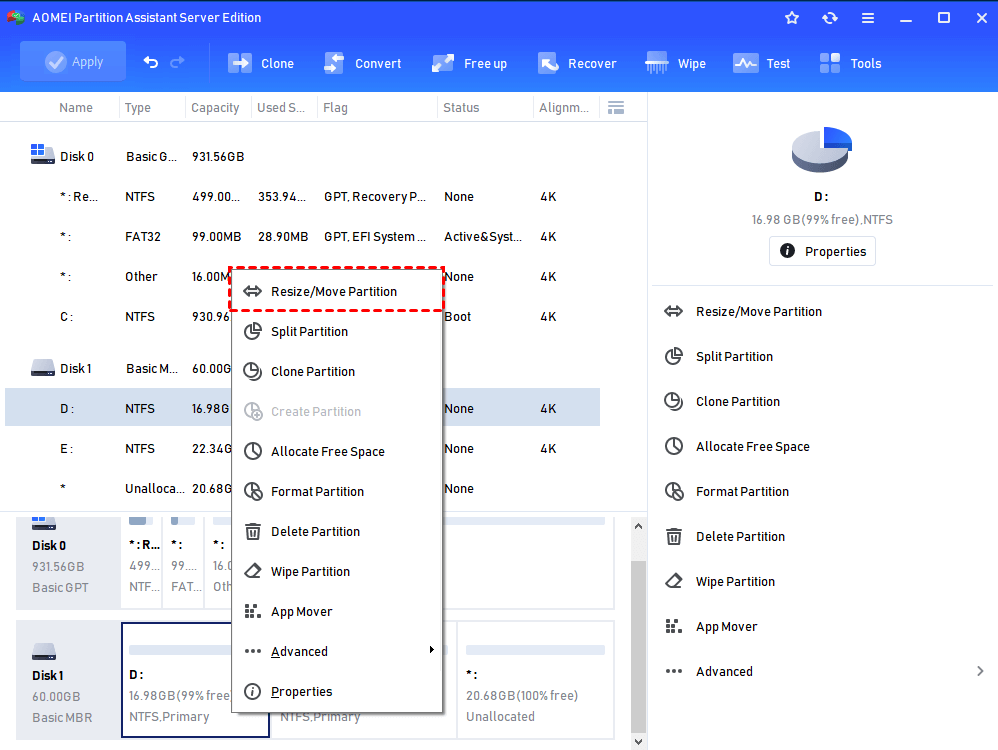Image resolution: width=998 pixels, height=750 pixels.
Task: Select Properties in context menu
Action: pyautogui.click(x=336, y=691)
